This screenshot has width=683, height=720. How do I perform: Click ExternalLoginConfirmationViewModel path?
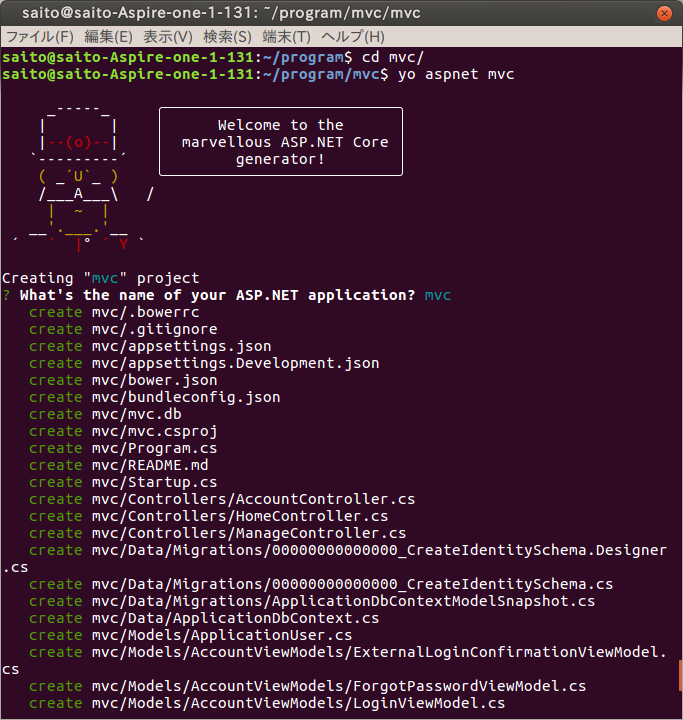pos(379,652)
